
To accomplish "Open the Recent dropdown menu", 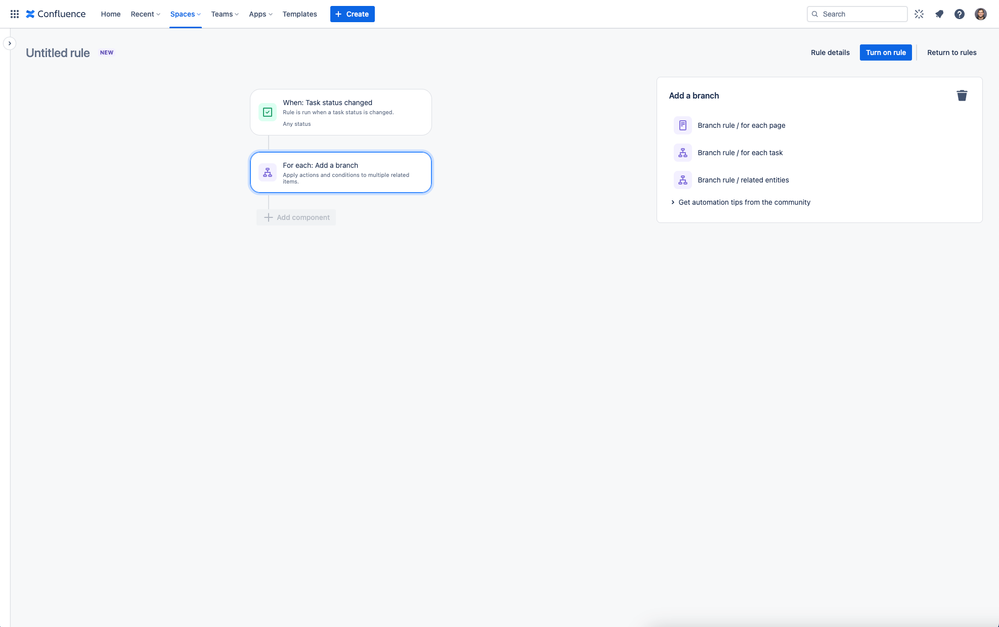I will [145, 14].
